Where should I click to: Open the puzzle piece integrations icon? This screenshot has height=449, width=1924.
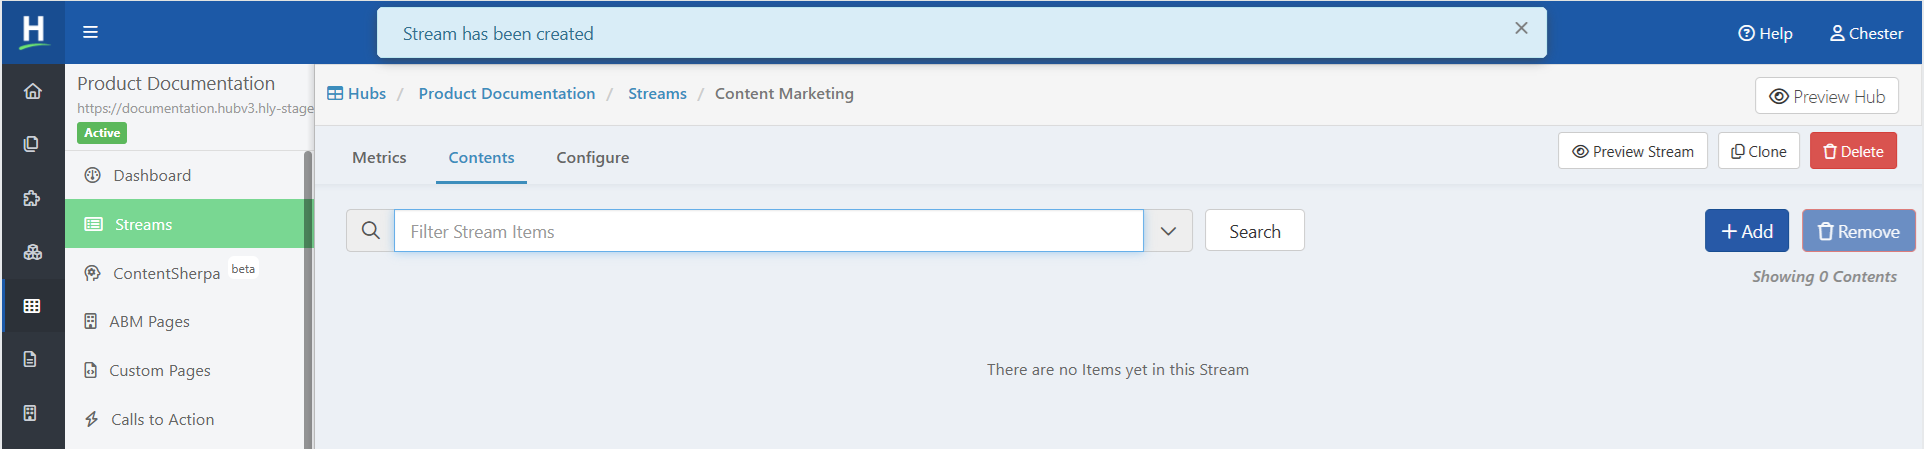[32, 198]
